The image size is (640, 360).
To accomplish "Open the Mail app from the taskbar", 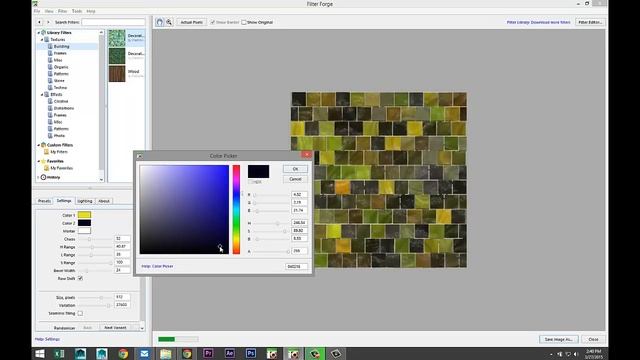I will click(144, 354).
